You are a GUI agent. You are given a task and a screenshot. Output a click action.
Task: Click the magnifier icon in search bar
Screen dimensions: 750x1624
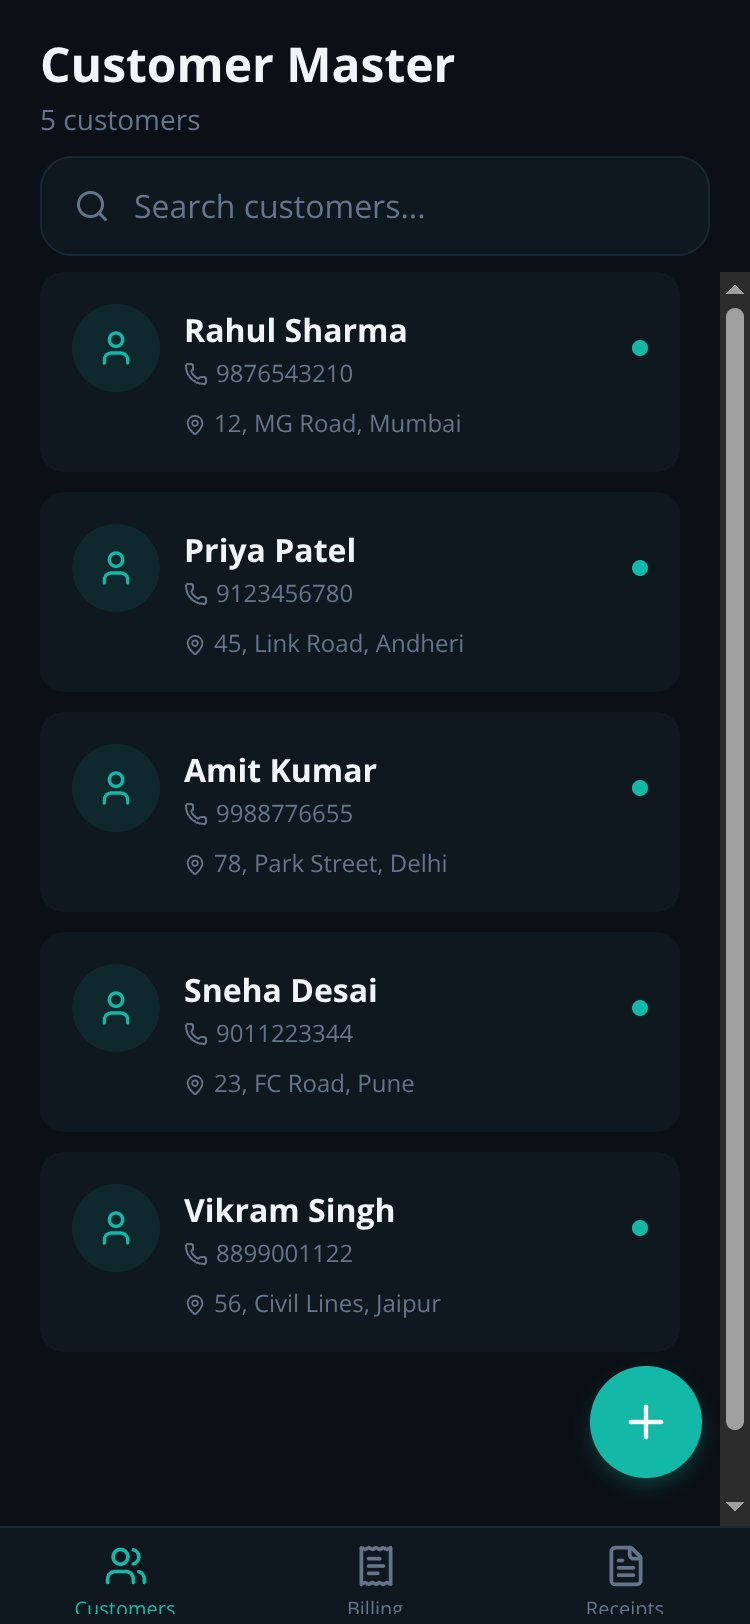pos(92,206)
